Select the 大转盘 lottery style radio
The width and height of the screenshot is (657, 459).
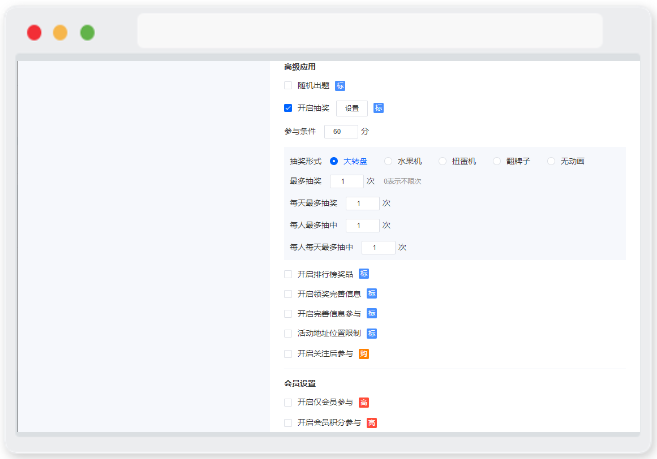[x=334, y=161]
